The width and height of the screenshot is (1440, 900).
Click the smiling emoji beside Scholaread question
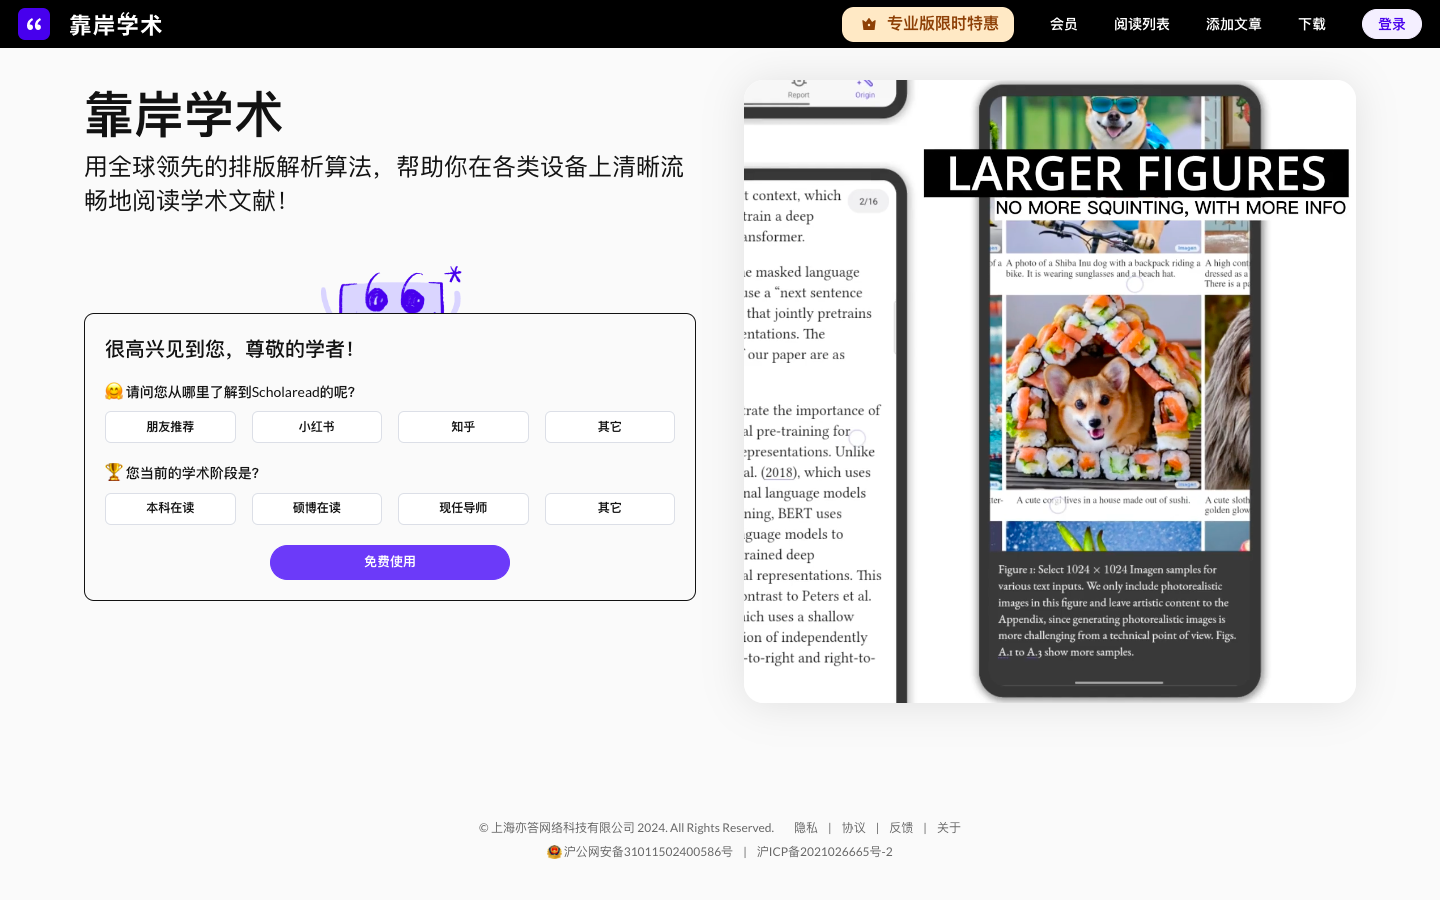pyautogui.click(x=114, y=391)
